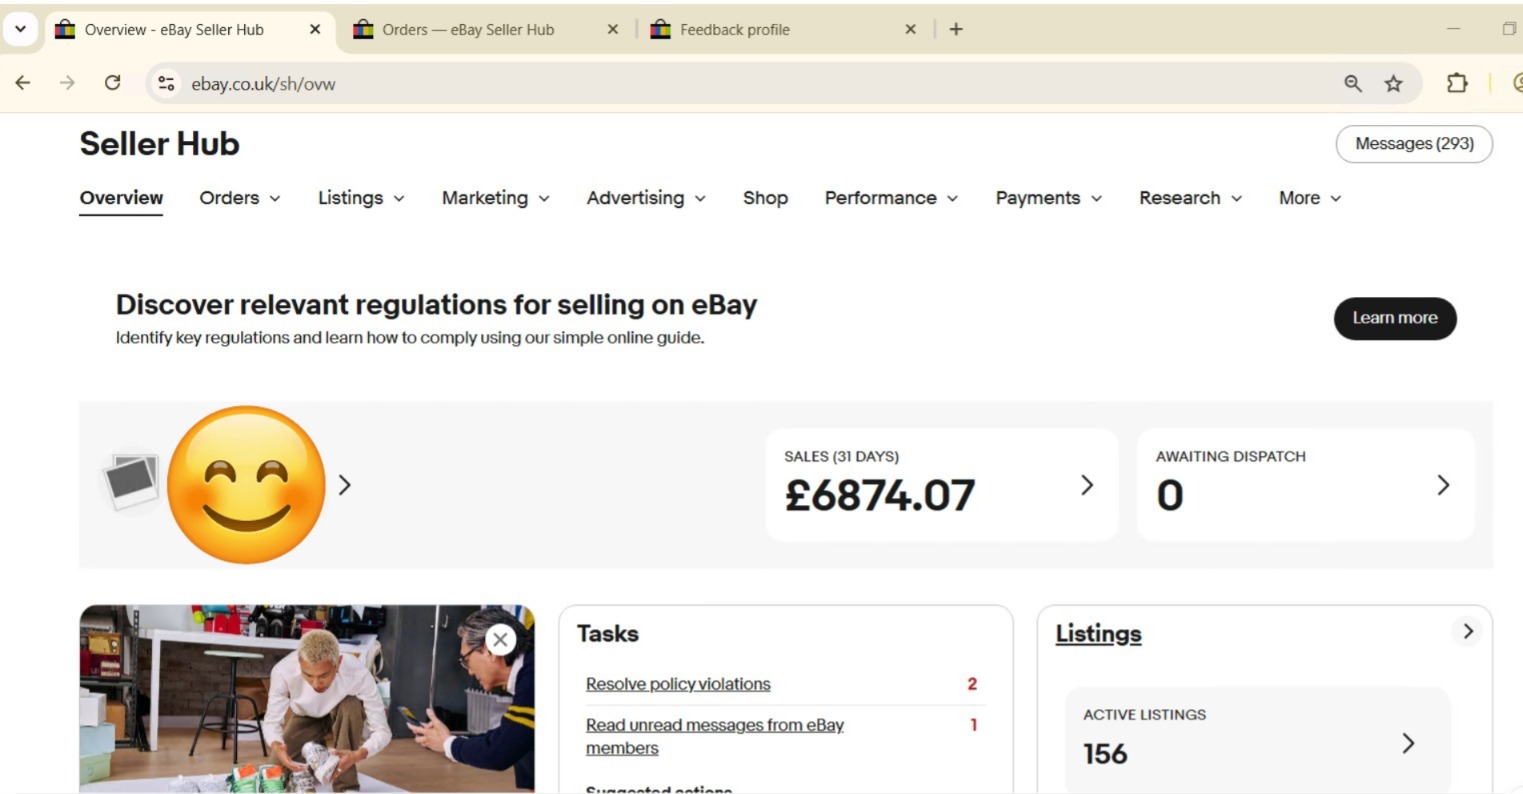
Task: Dismiss the promo image with X button
Action: [501, 640]
